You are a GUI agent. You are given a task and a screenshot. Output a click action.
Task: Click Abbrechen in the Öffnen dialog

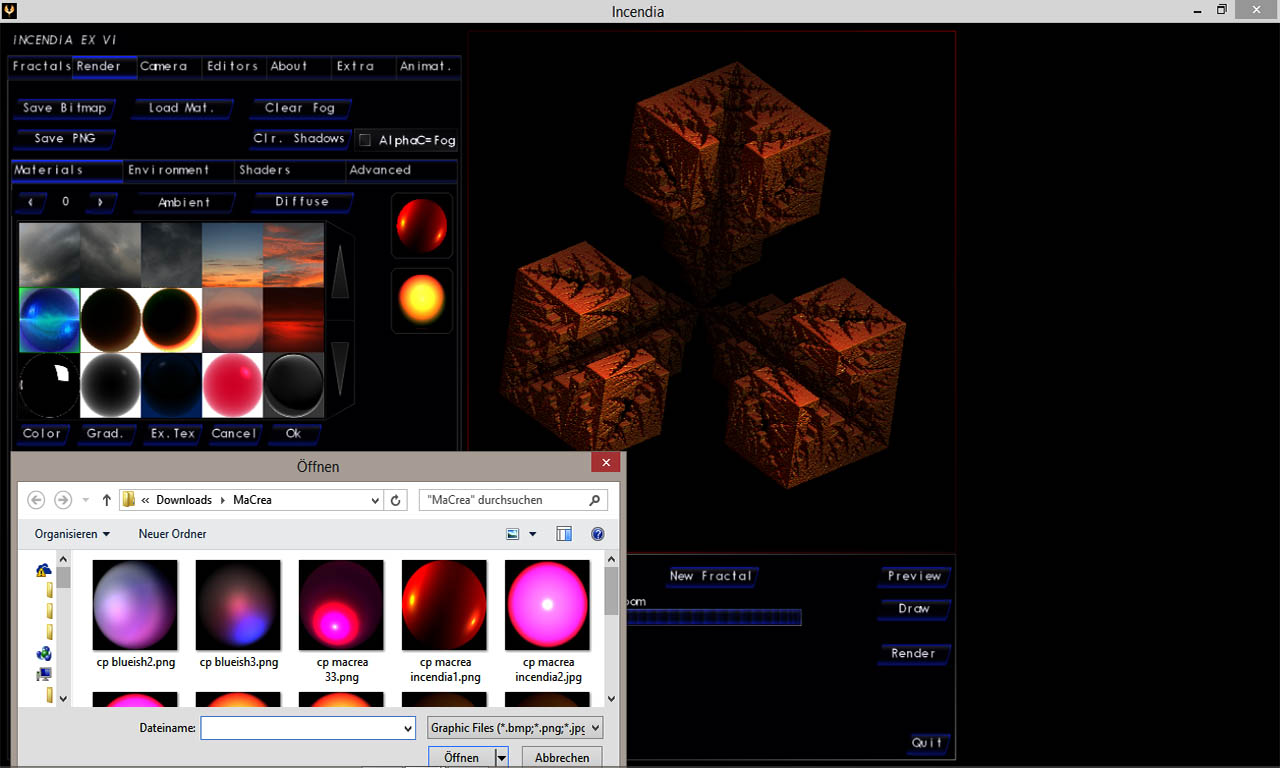pyautogui.click(x=562, y=758)
